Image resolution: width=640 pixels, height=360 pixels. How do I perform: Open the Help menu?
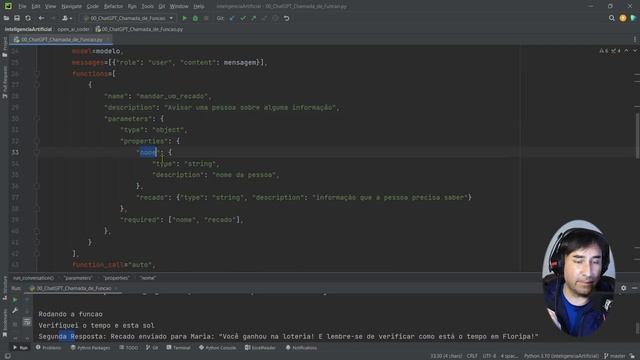199,7
